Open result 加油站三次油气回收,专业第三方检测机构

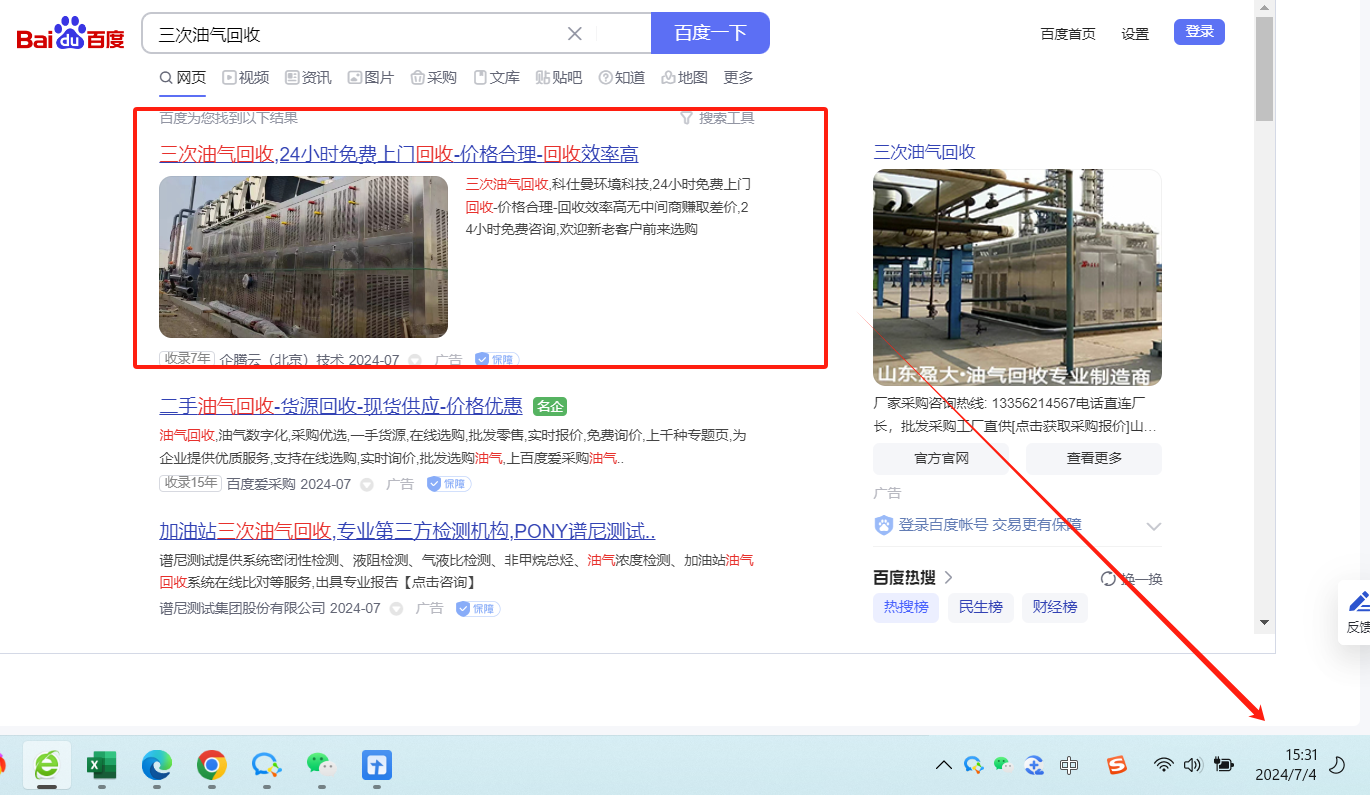click(407, 531)
